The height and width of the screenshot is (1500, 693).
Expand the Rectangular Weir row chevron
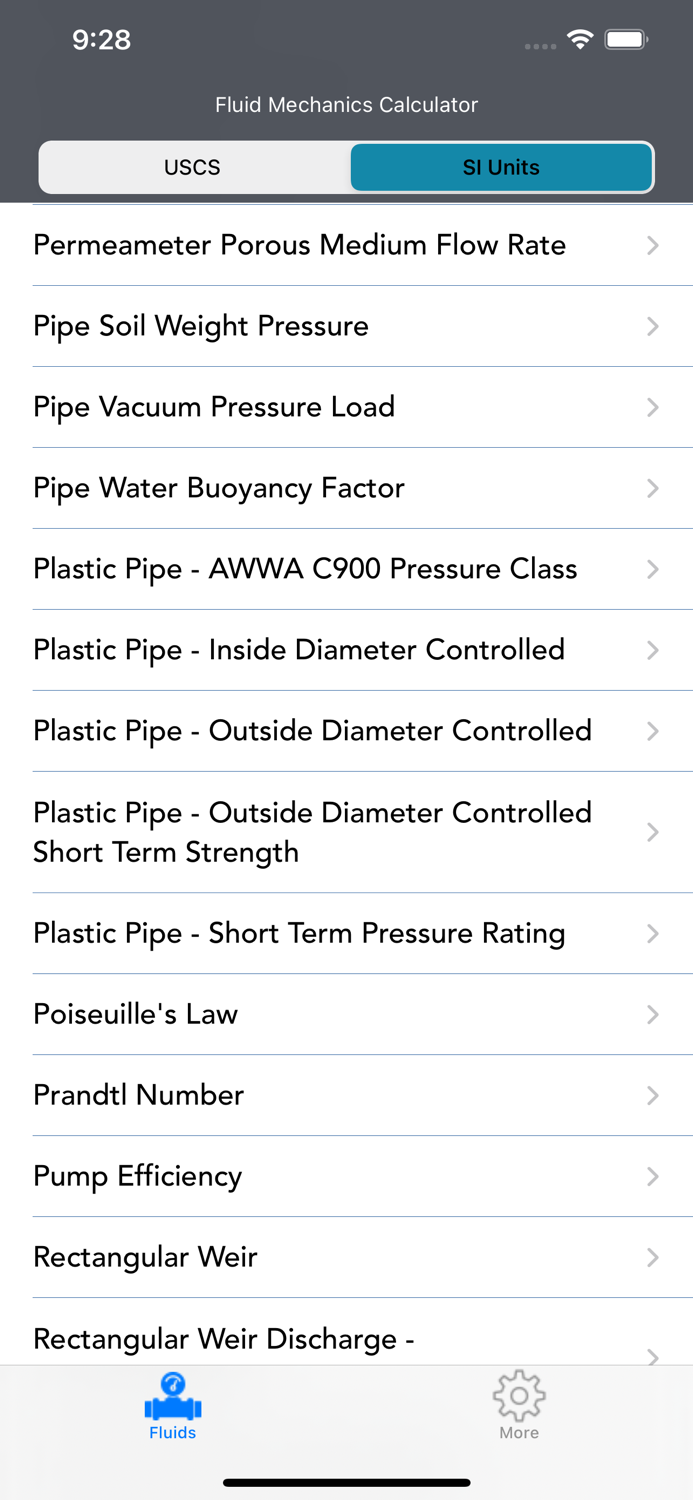[x=653, y=1257]
